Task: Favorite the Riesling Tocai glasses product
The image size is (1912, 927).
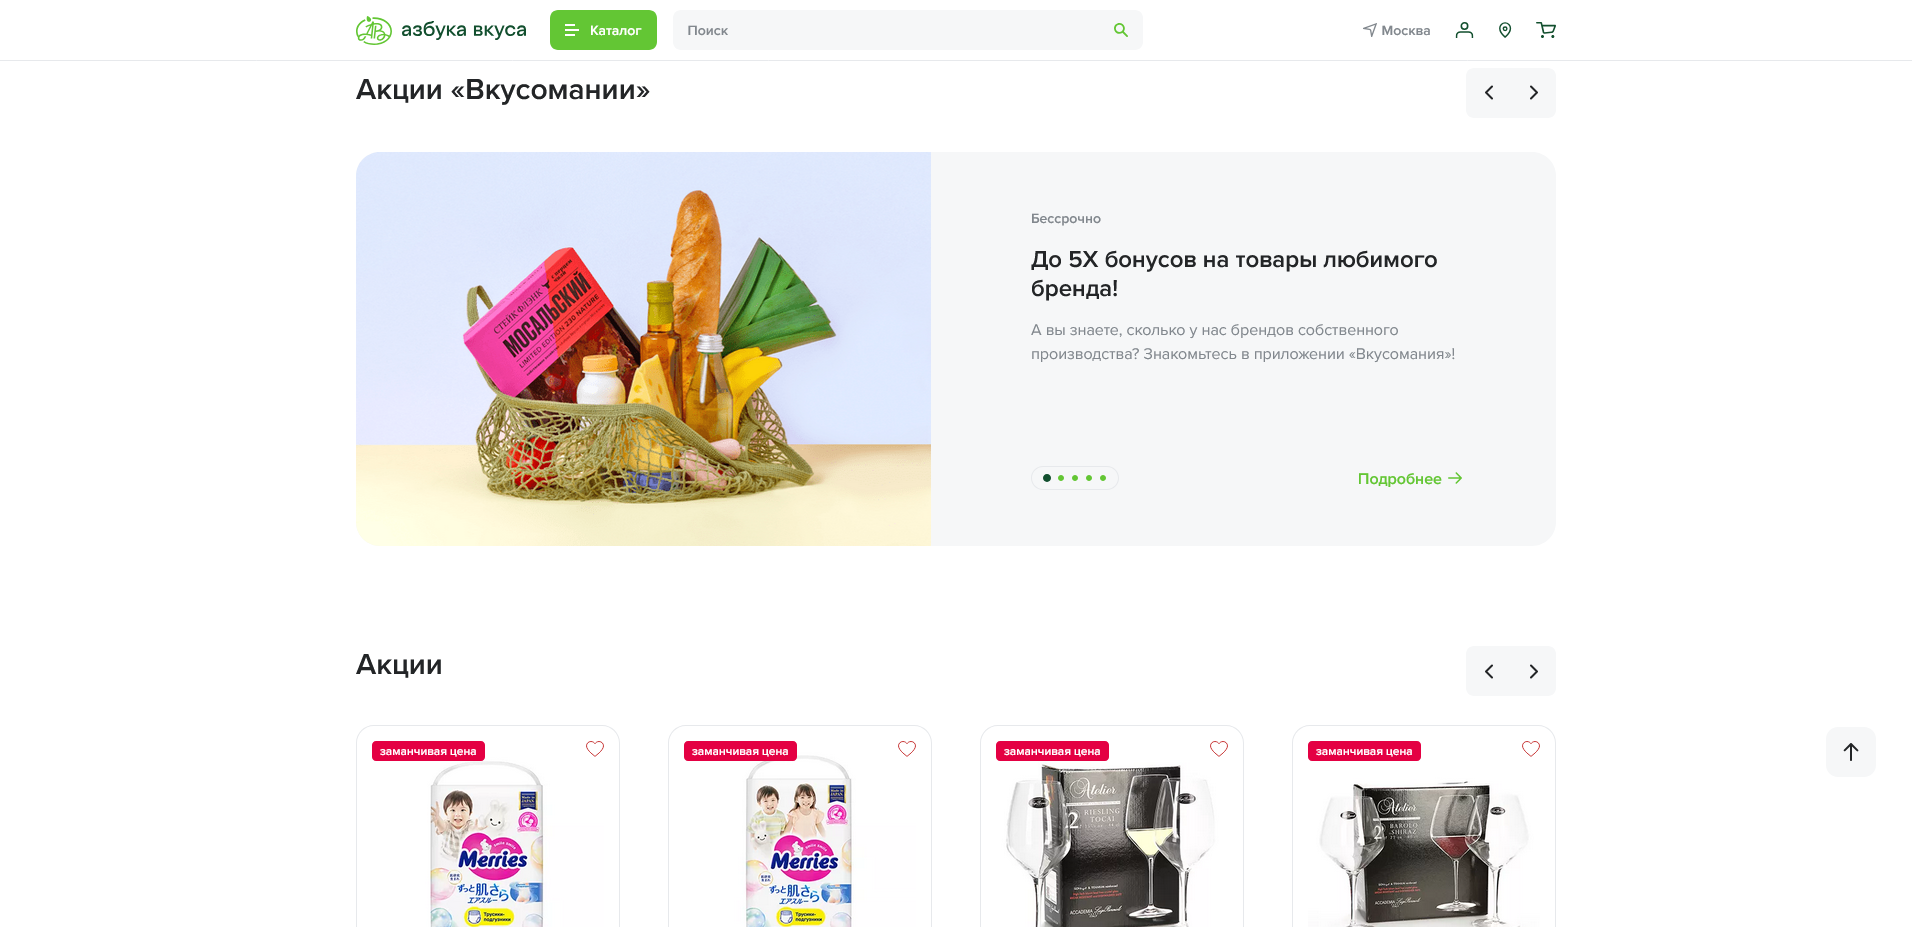Action: [x=1219, y=749]
